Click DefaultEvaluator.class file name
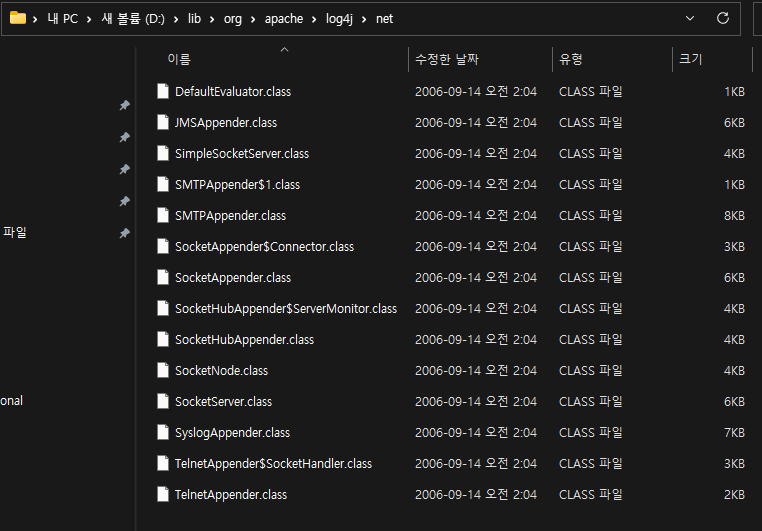This screenshot has height=531, width=762. point(233,91)
